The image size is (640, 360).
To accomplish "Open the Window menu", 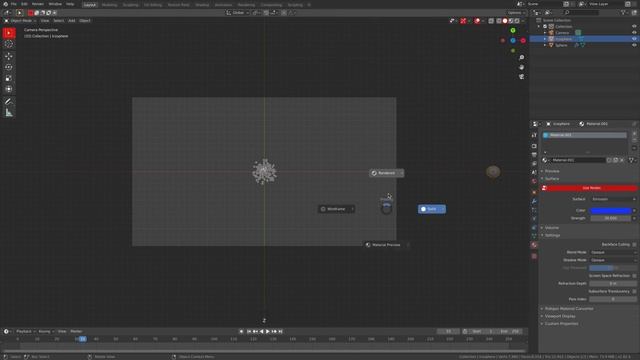I will 55,4.
